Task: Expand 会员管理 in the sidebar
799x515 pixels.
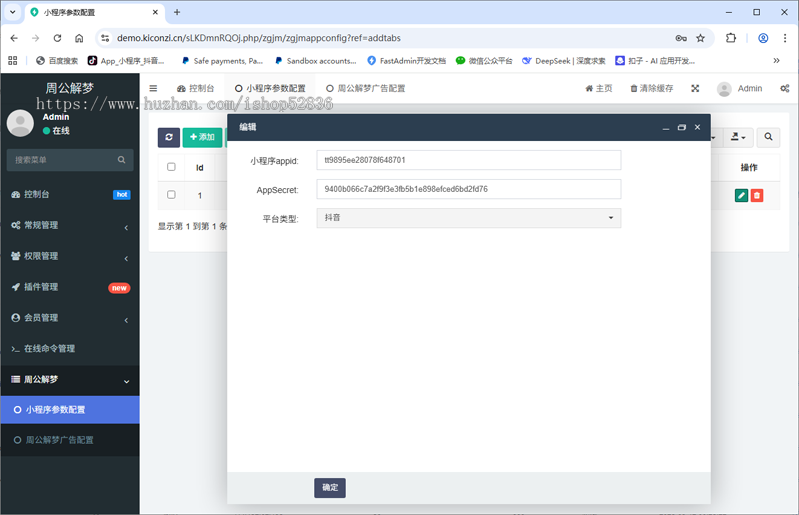Action: [70, 318]
